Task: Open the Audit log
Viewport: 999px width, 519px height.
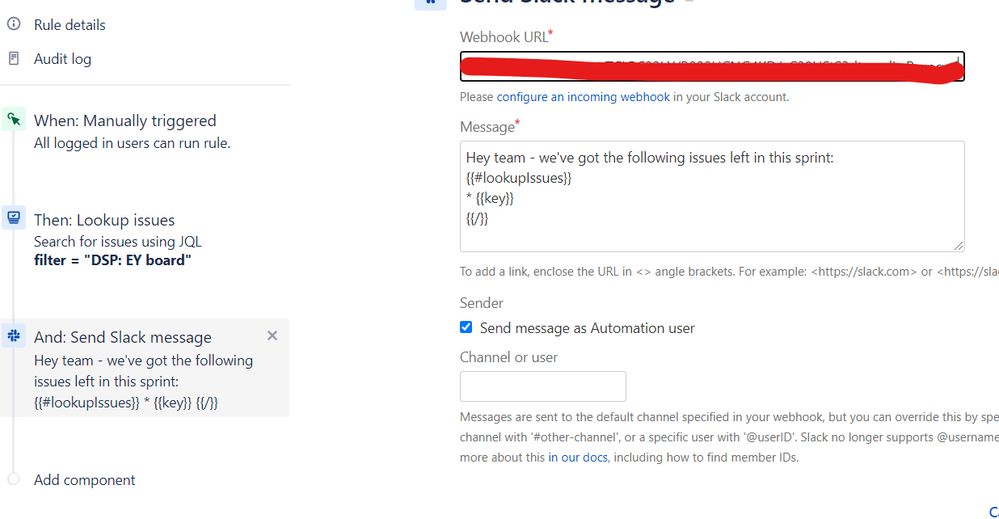Action: coord(62,59)
